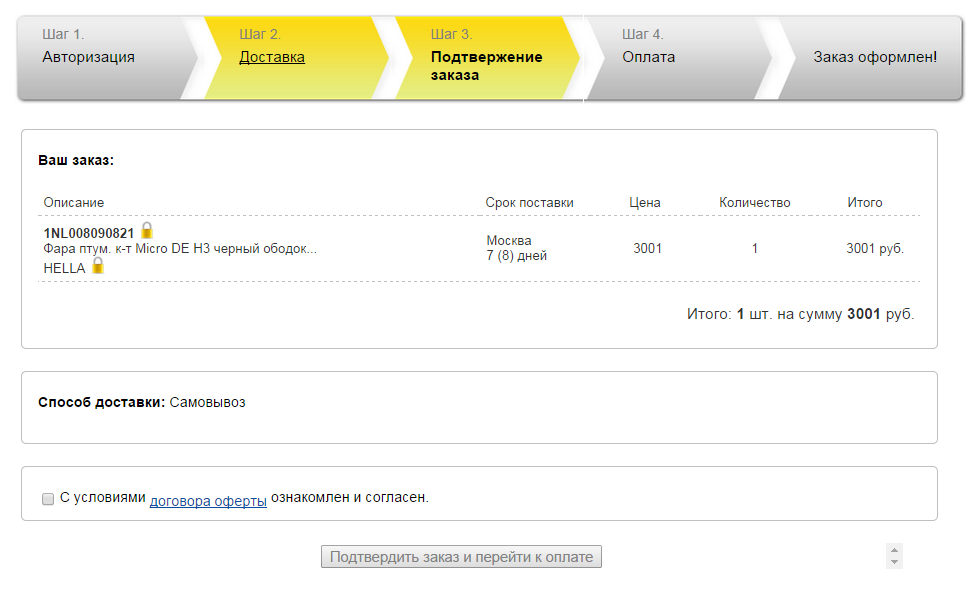Viewport: 971px width, 596px height.
Task: Open the "договора оферты" link
Action: 208,499
